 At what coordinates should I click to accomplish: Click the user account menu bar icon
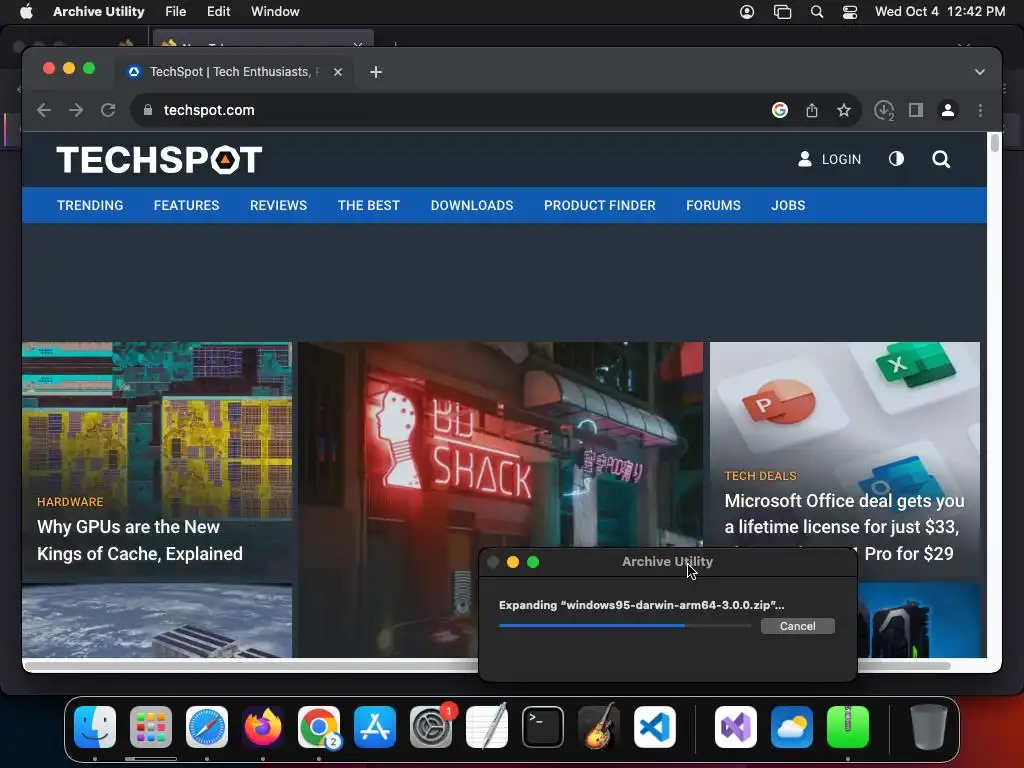(x=747, y=11)
